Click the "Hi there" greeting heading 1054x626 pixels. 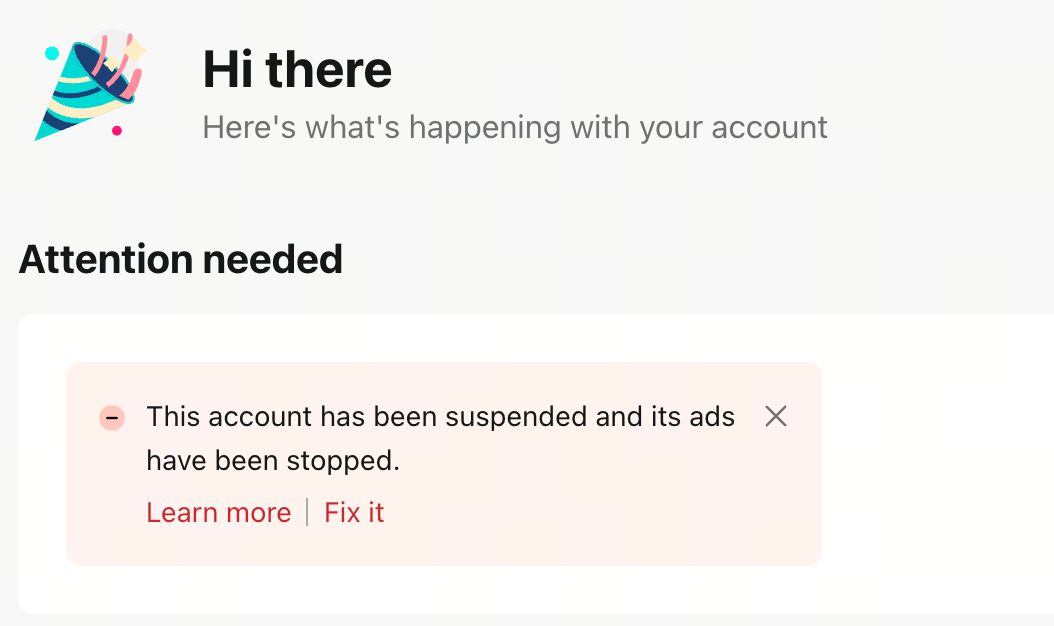click(x=297, y=69)
